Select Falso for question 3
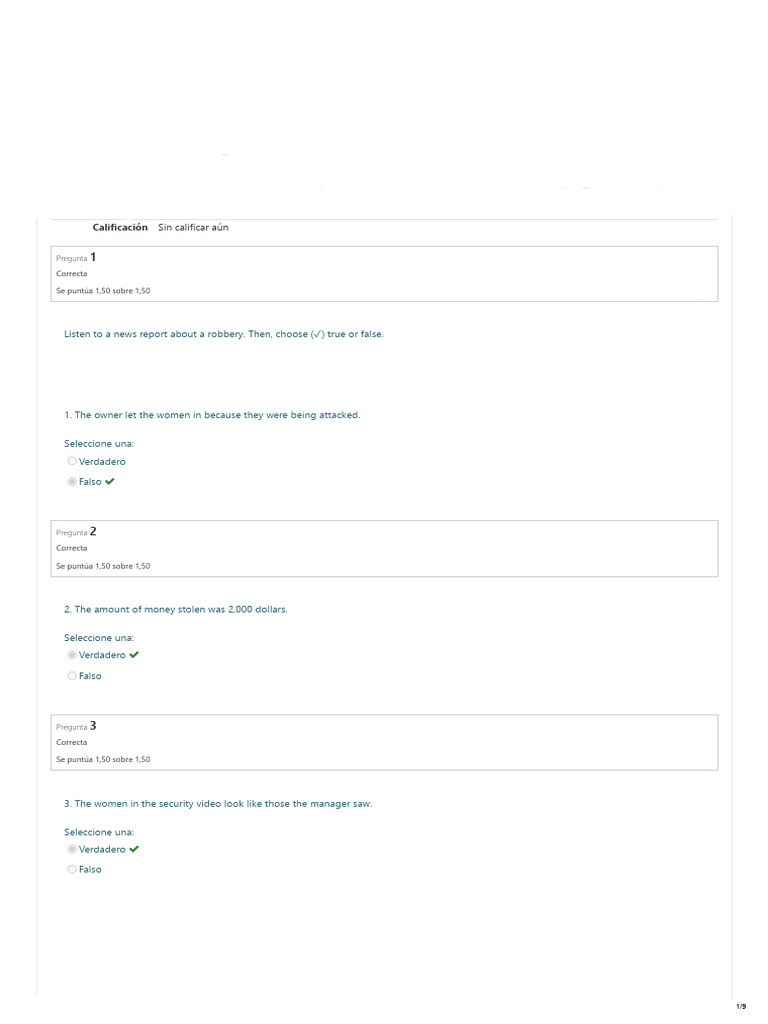768x1024 pixels. click(x=72, y=869)
